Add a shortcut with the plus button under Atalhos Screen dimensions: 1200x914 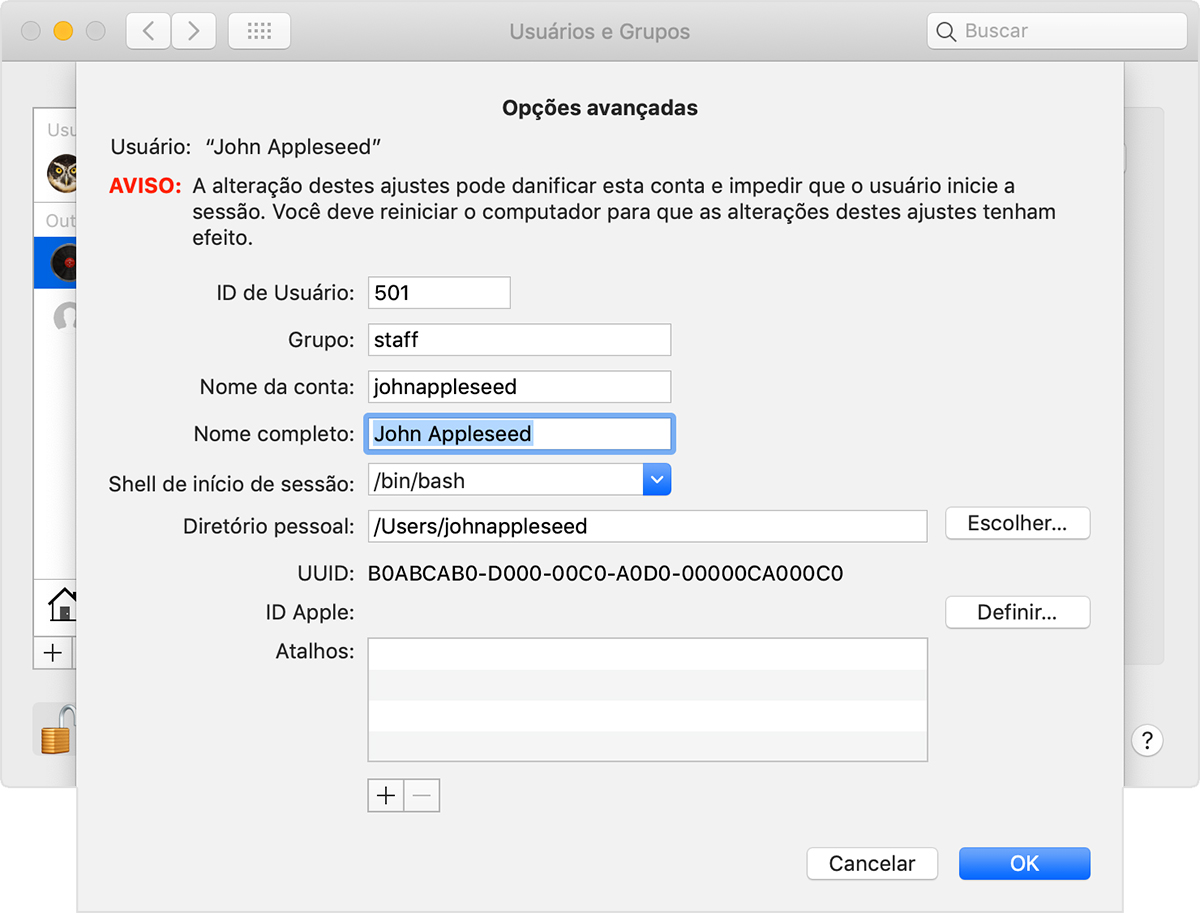pos(385,796)
